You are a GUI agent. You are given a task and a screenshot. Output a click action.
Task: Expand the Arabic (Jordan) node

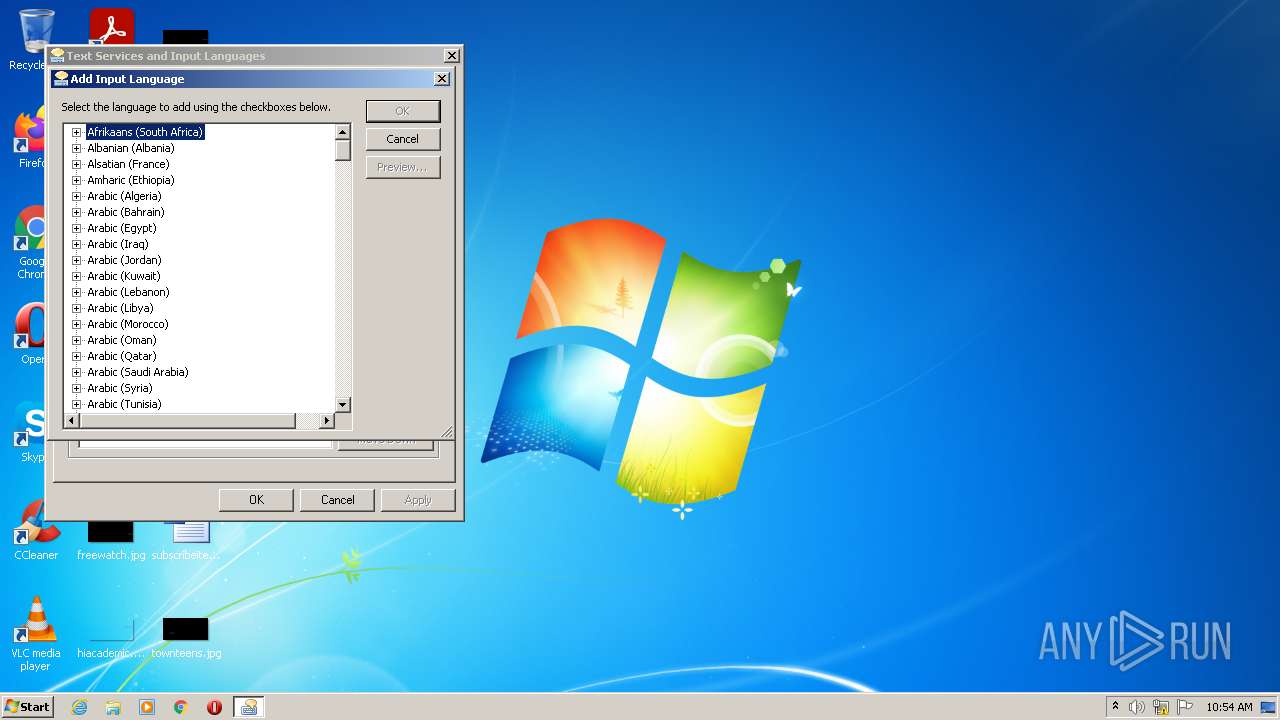coord(76,260)
